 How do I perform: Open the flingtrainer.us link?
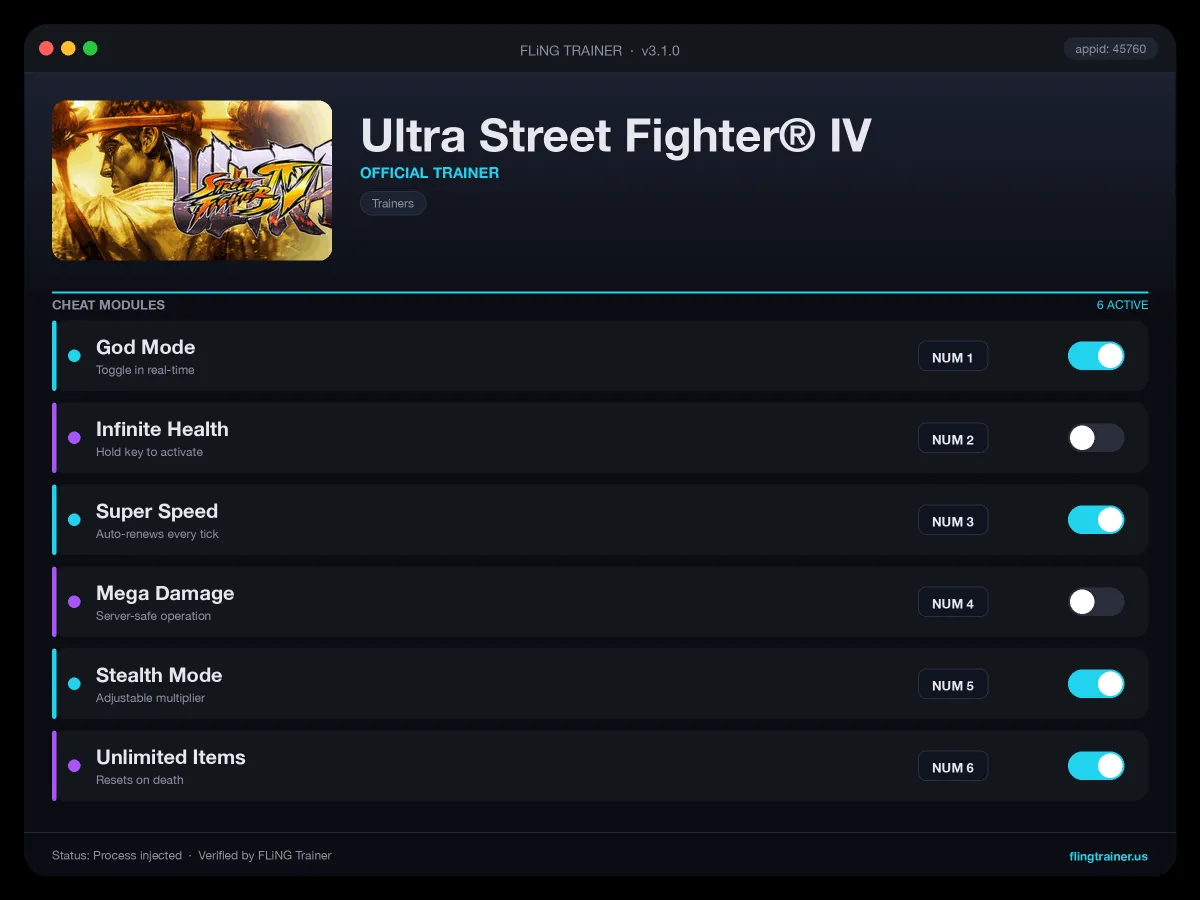[x=1108, y=856]
